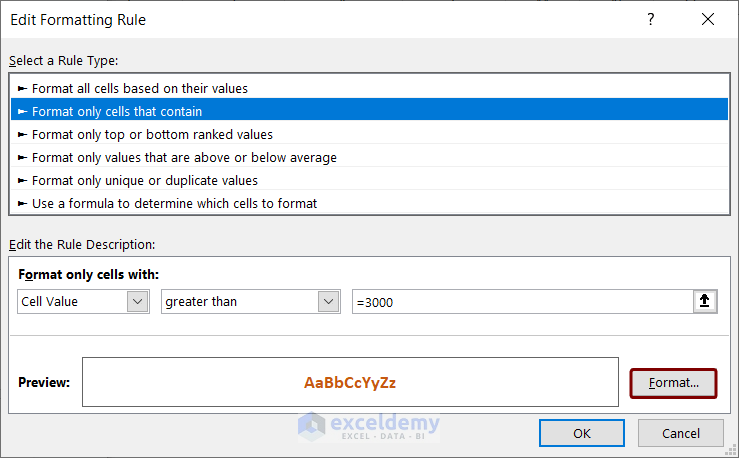Pick 'Format only values above or below average'
Screen dimensions: 739x458
[184, 157]
